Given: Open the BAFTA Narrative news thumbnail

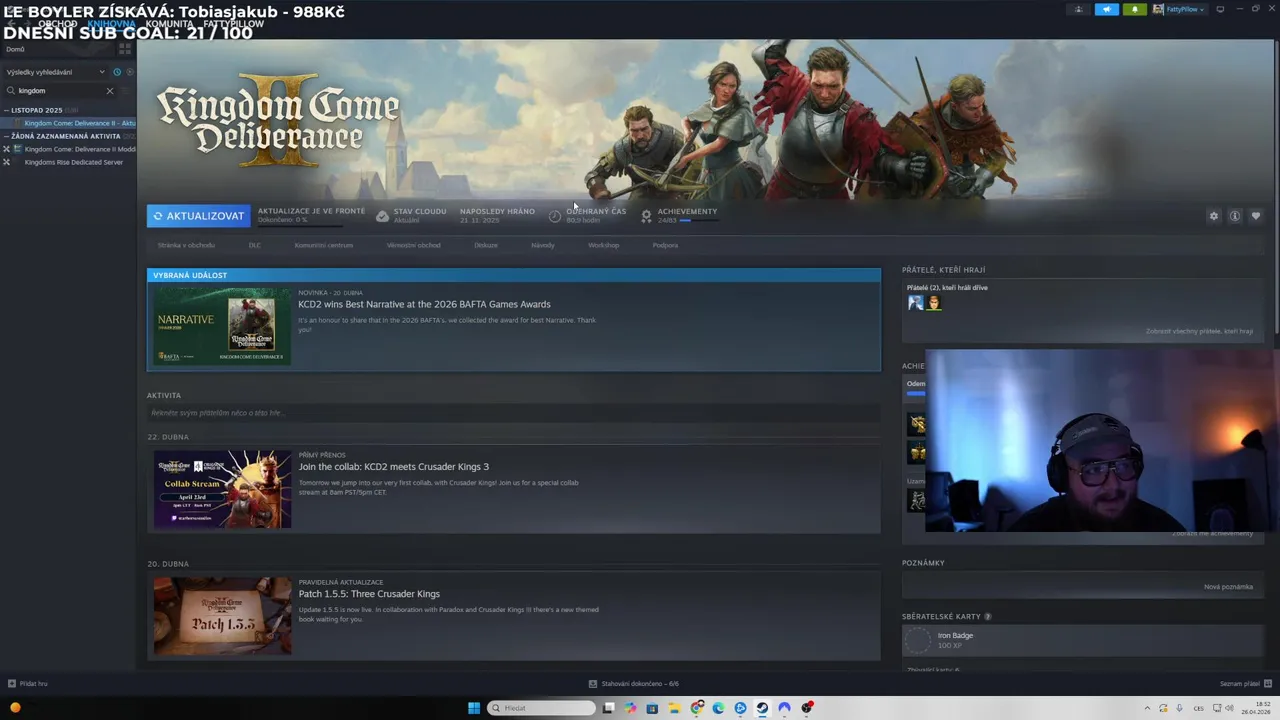Looking at the screenshot, I should click(222, 326).
